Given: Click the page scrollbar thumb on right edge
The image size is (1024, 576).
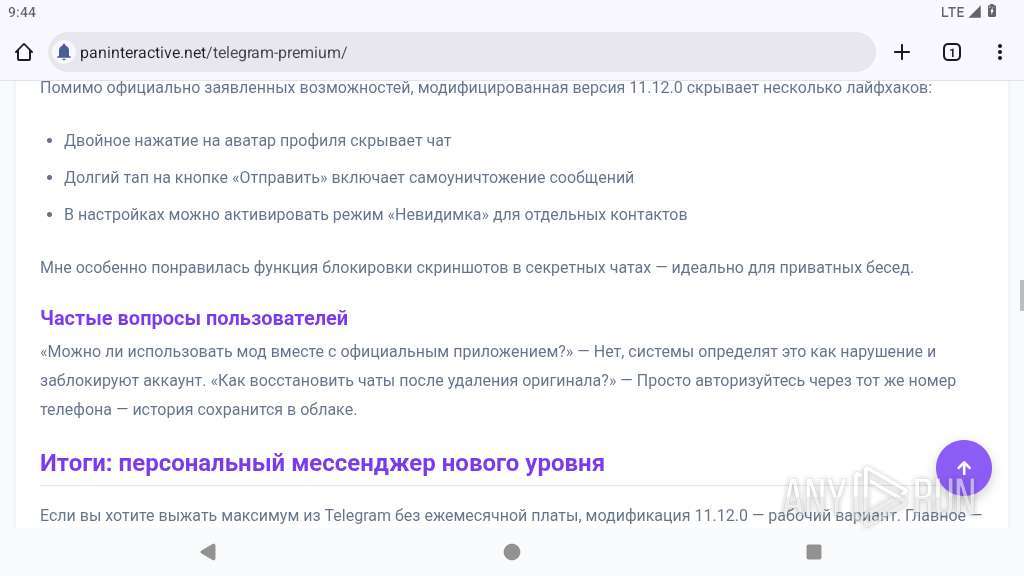Looking at the screenshot, I should pyautogui.click(x=1021, y=295).
